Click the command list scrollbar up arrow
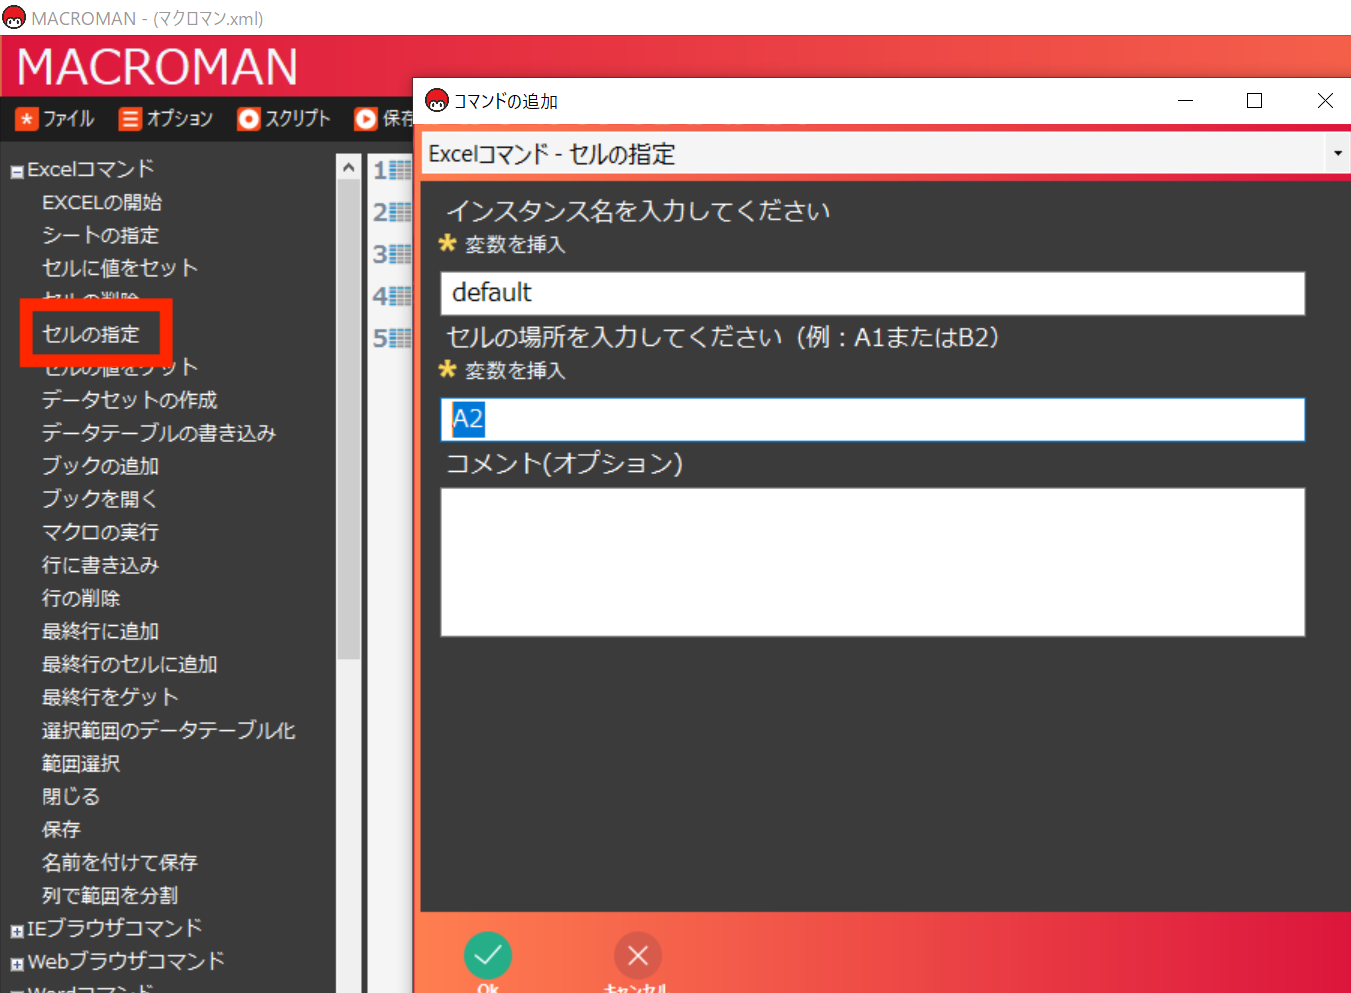 (x=348, y=168)
